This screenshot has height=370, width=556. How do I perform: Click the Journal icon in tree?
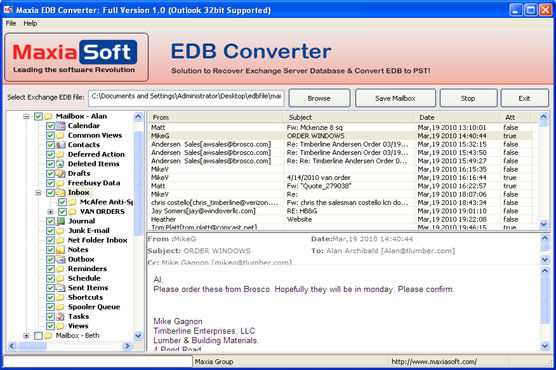61,221
